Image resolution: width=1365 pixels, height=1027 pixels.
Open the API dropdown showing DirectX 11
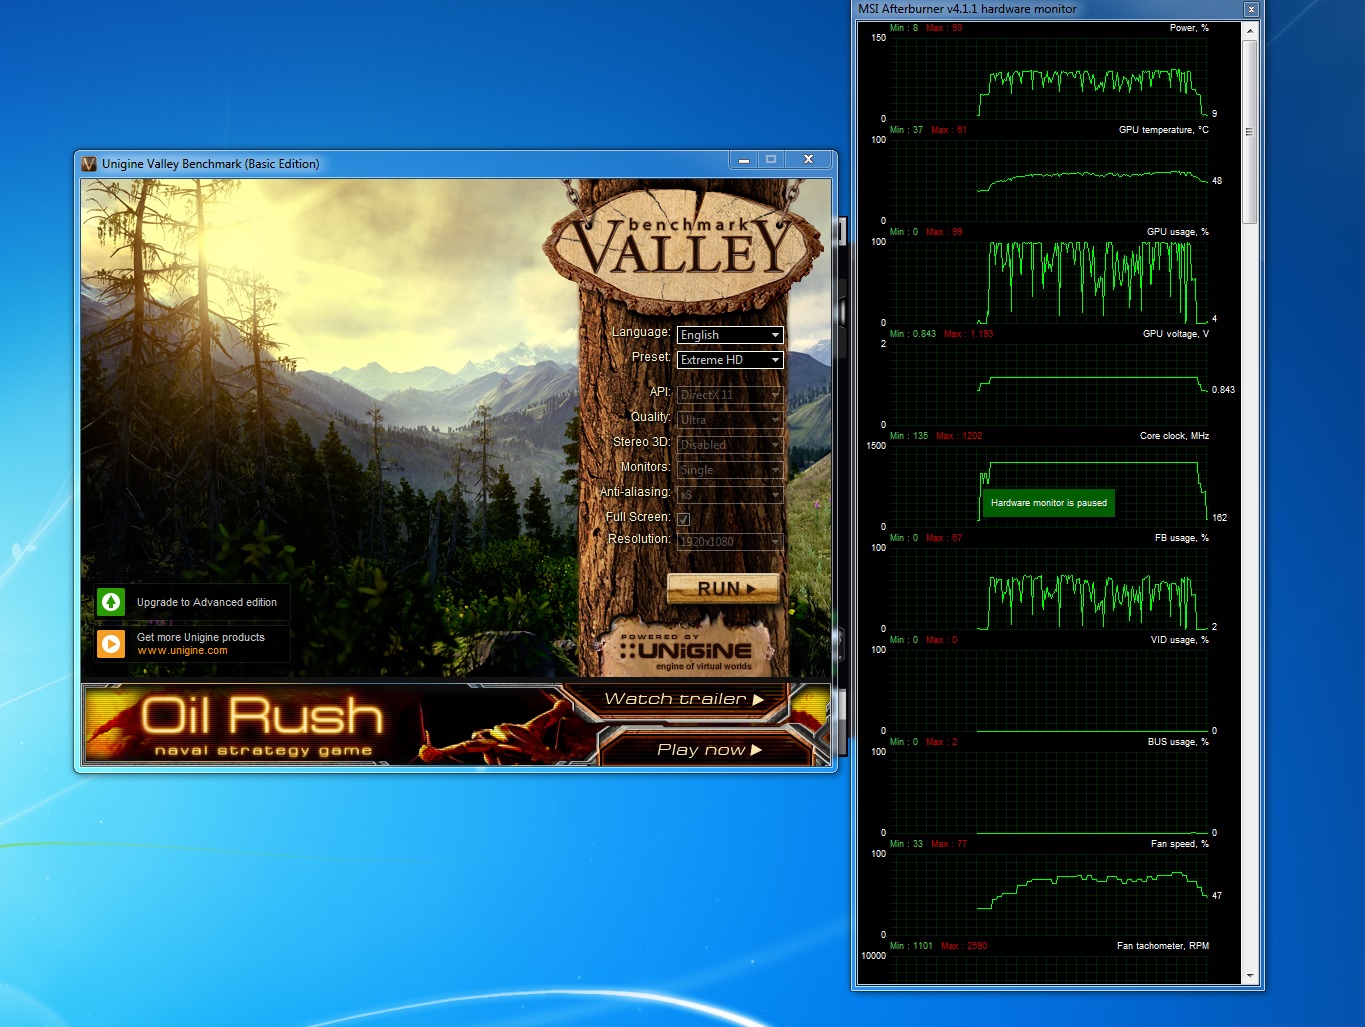pos(730,395)
